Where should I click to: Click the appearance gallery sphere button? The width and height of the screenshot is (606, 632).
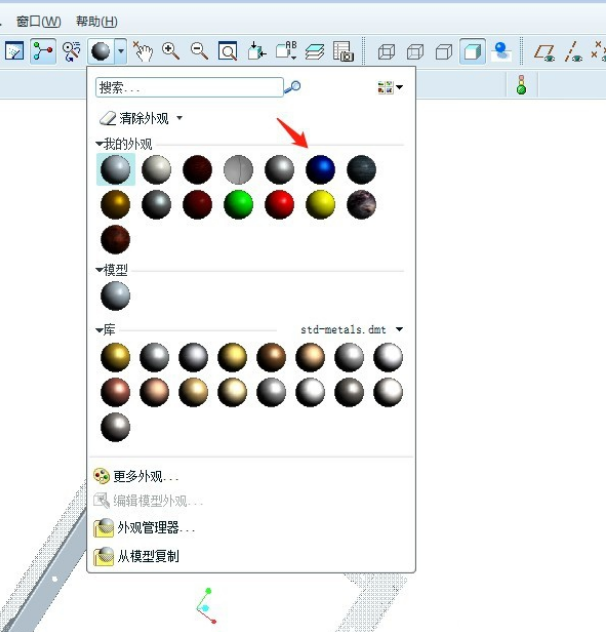tap(101, 52)
